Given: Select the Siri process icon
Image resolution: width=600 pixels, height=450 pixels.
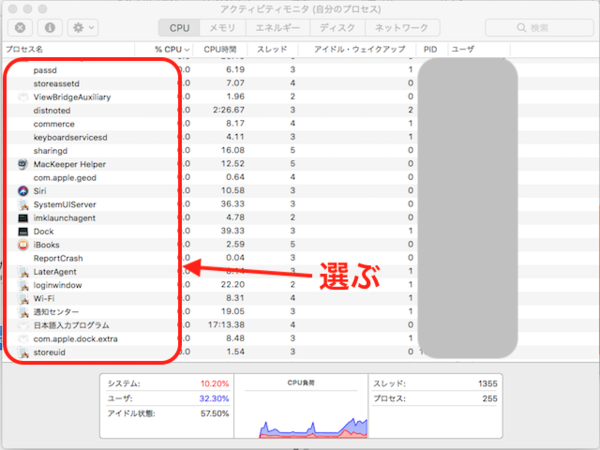Looking at the screenshot, I should click(x=24, y=191).
